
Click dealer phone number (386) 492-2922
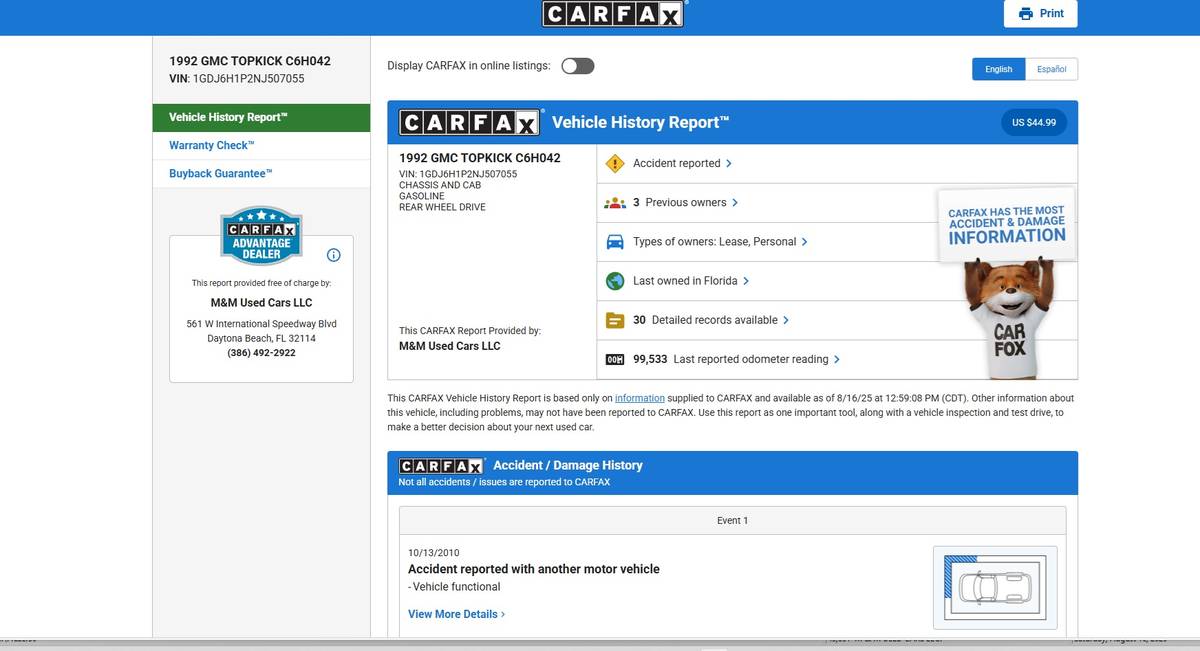pos(261,353)
